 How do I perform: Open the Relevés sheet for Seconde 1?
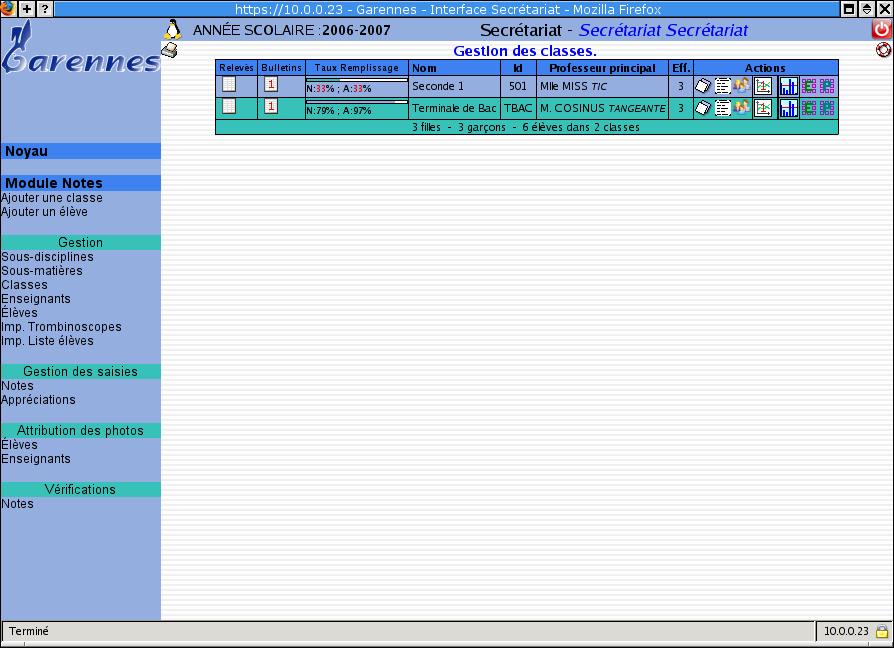pos(229,85)
